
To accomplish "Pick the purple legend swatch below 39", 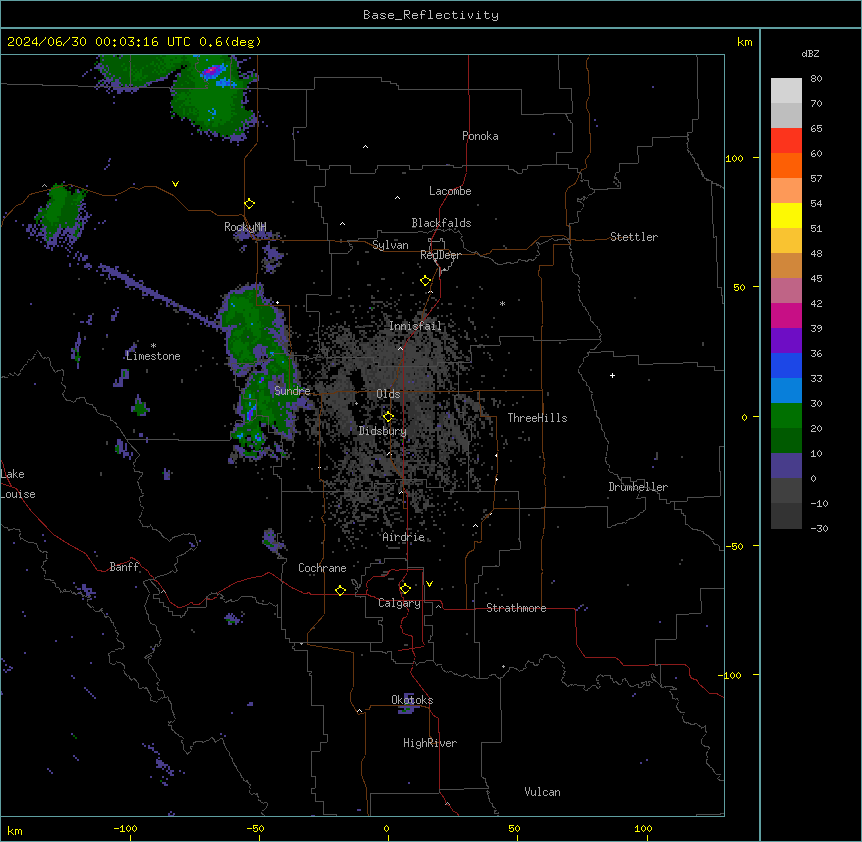I will pyautogui.click(x=786, y=340).
